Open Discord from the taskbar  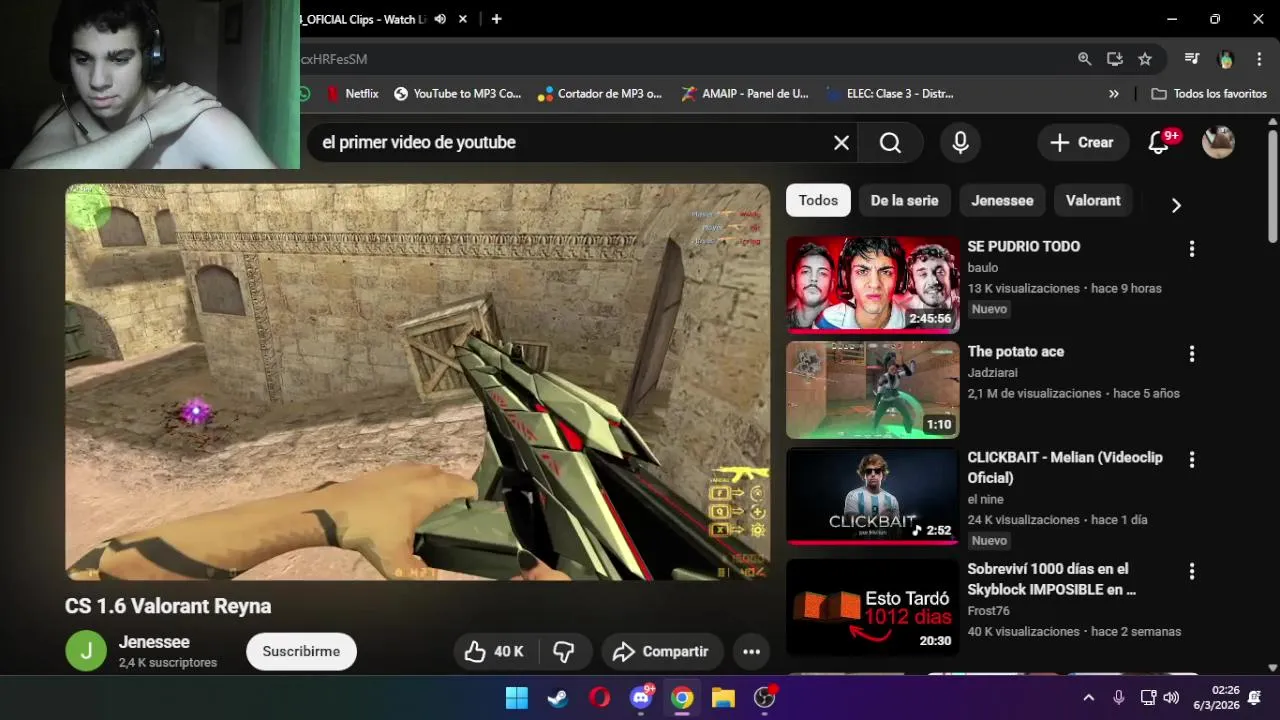click(641, 698)
